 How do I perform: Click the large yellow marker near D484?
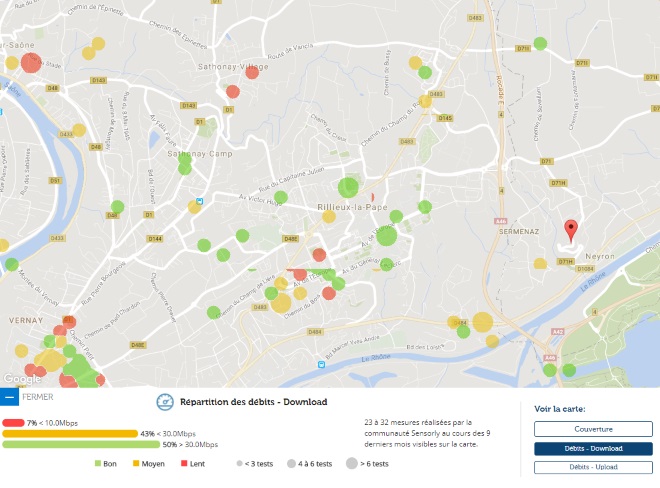[483, 322]
